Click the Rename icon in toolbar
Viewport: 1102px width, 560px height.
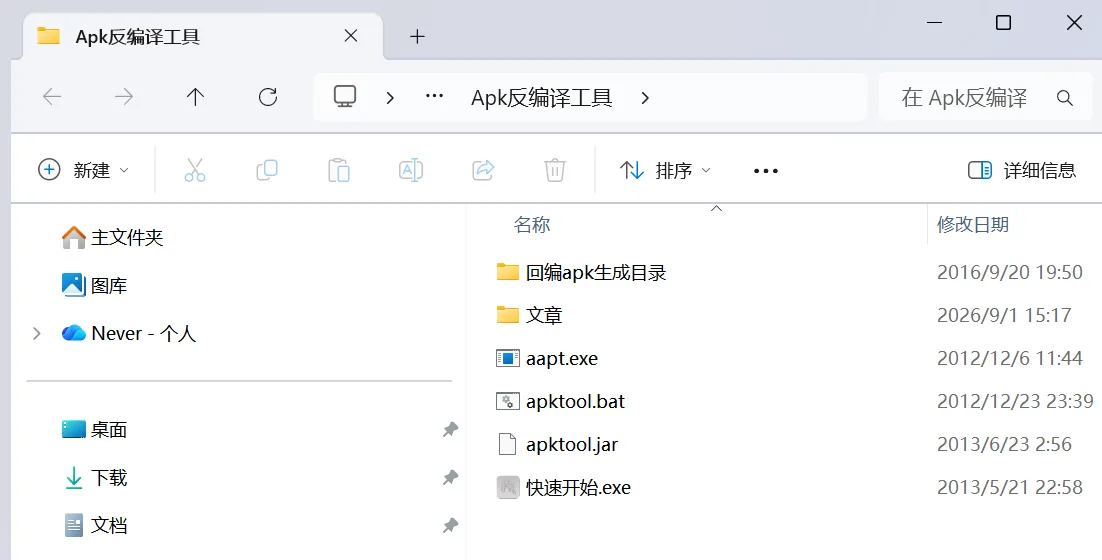pyautogui.click(x=410, y=170)
